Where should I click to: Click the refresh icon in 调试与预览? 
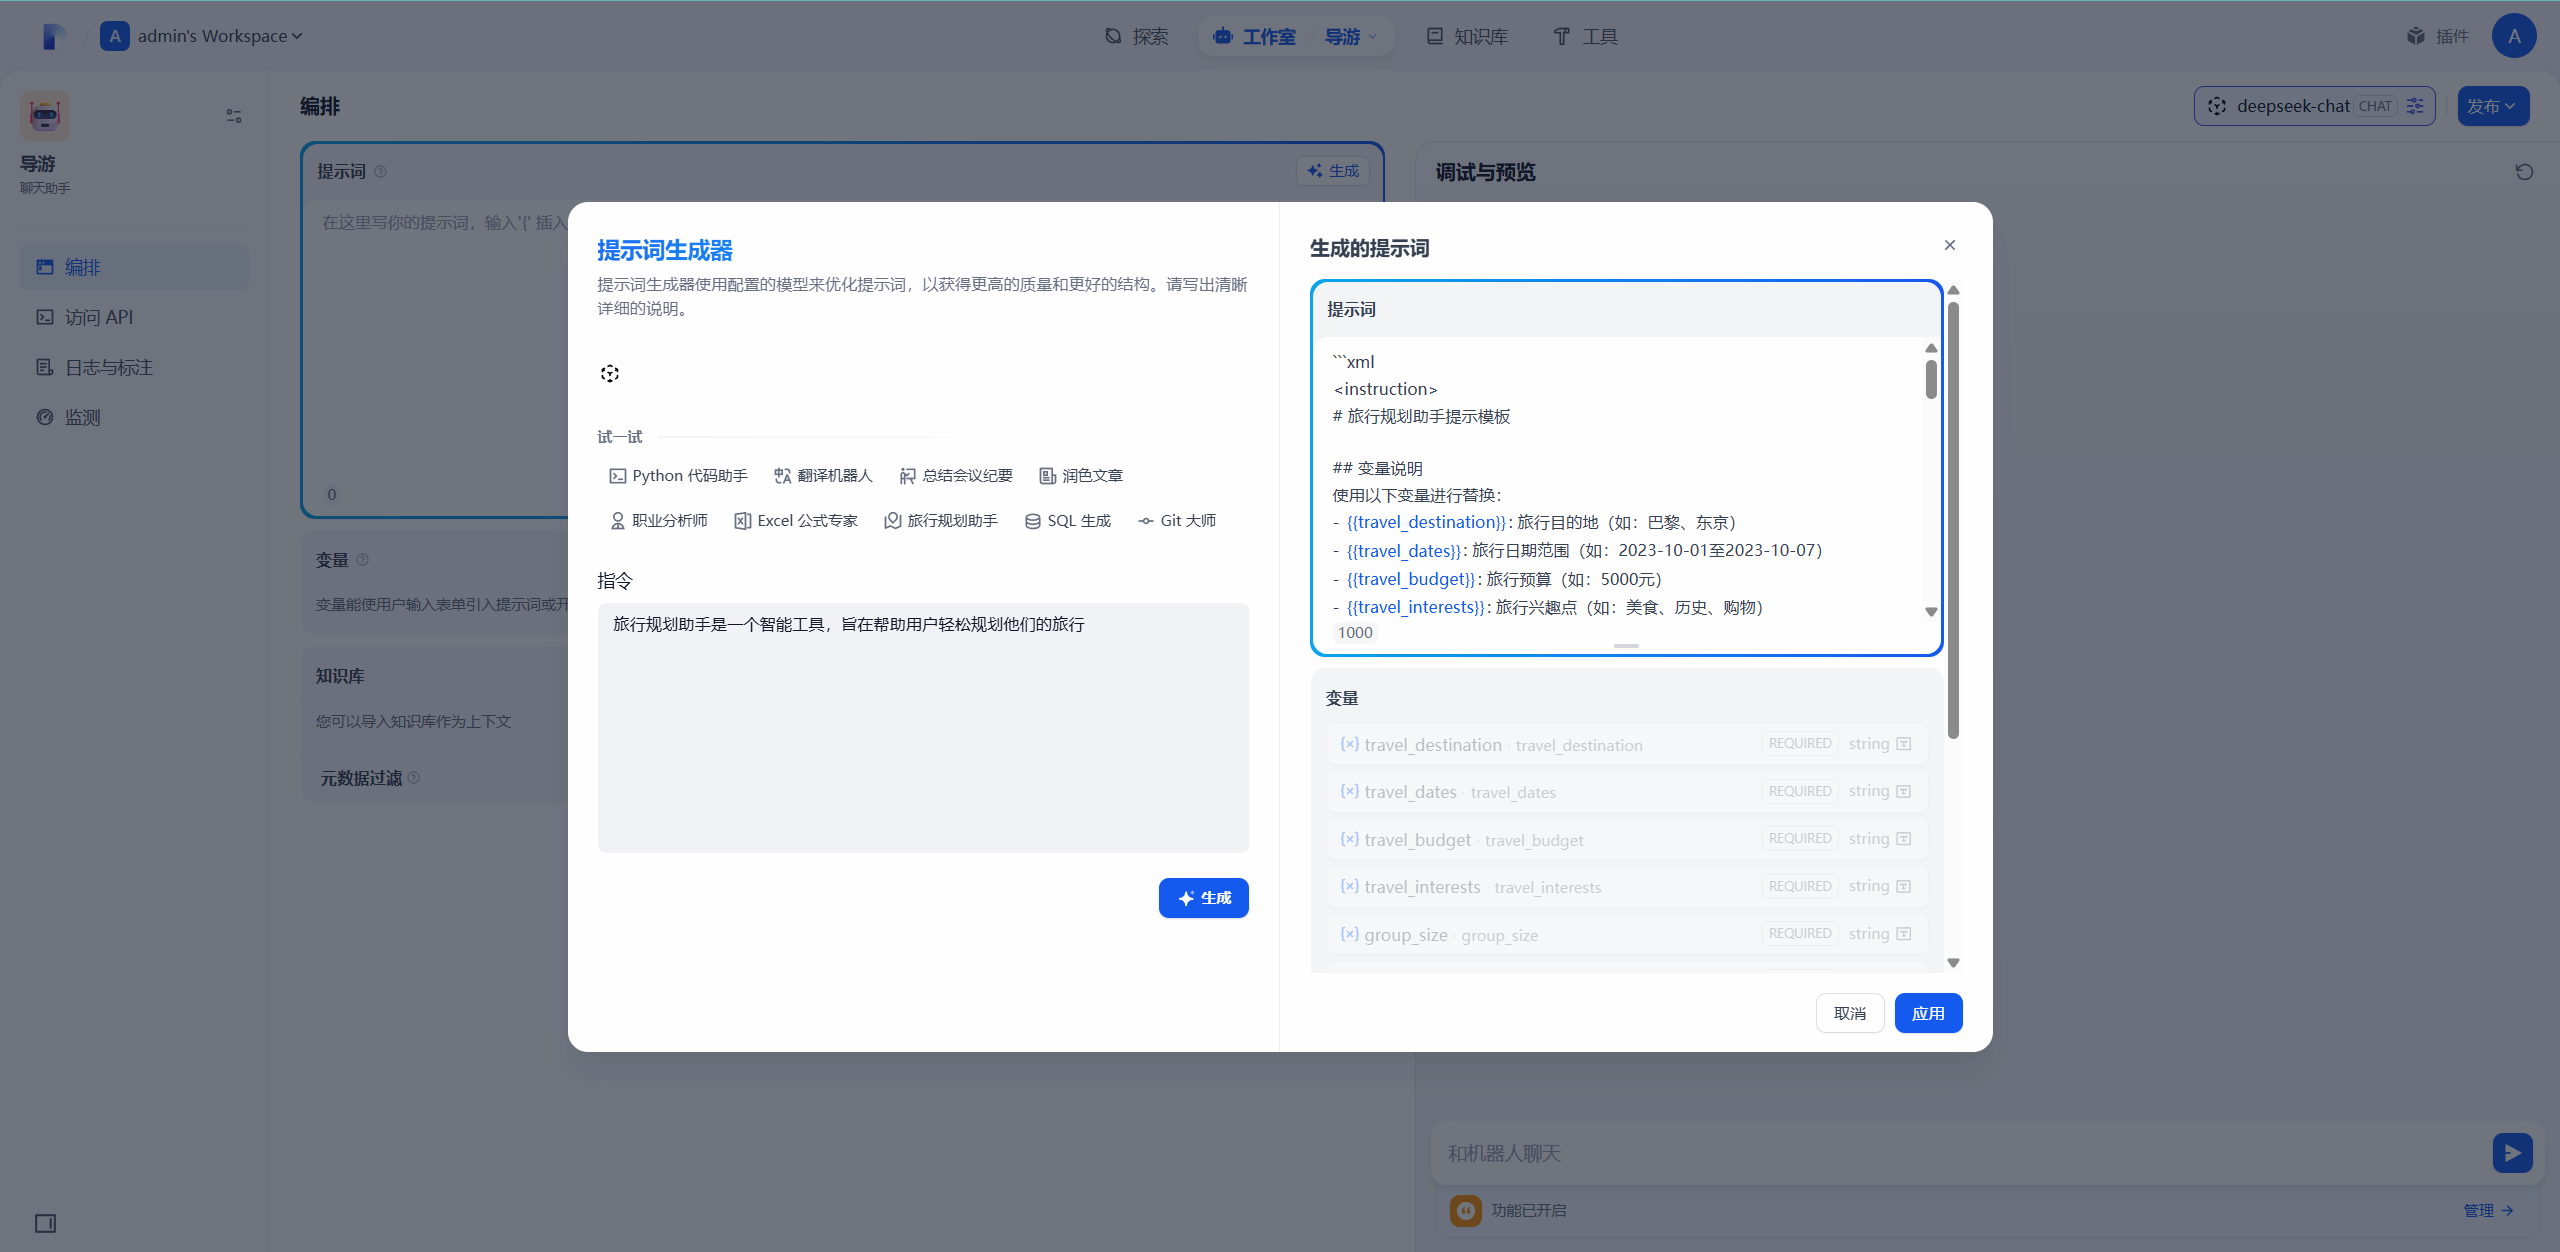2524,172
